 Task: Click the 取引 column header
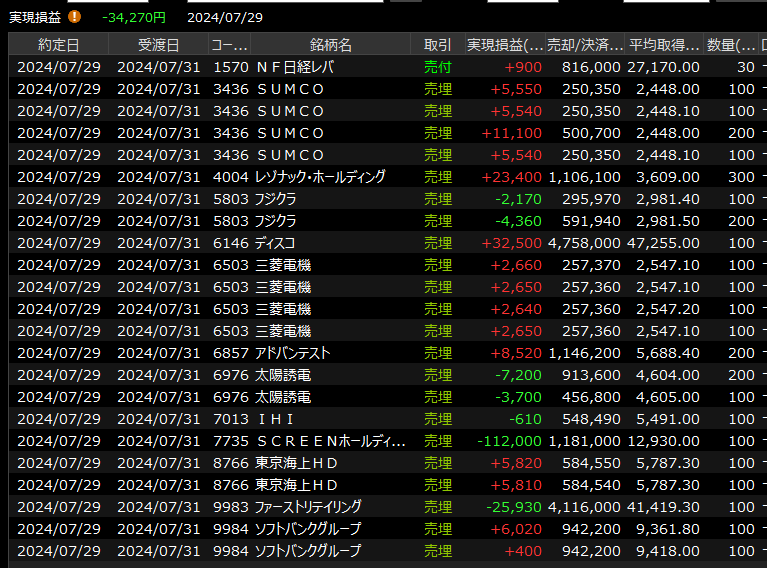(437, 45)
